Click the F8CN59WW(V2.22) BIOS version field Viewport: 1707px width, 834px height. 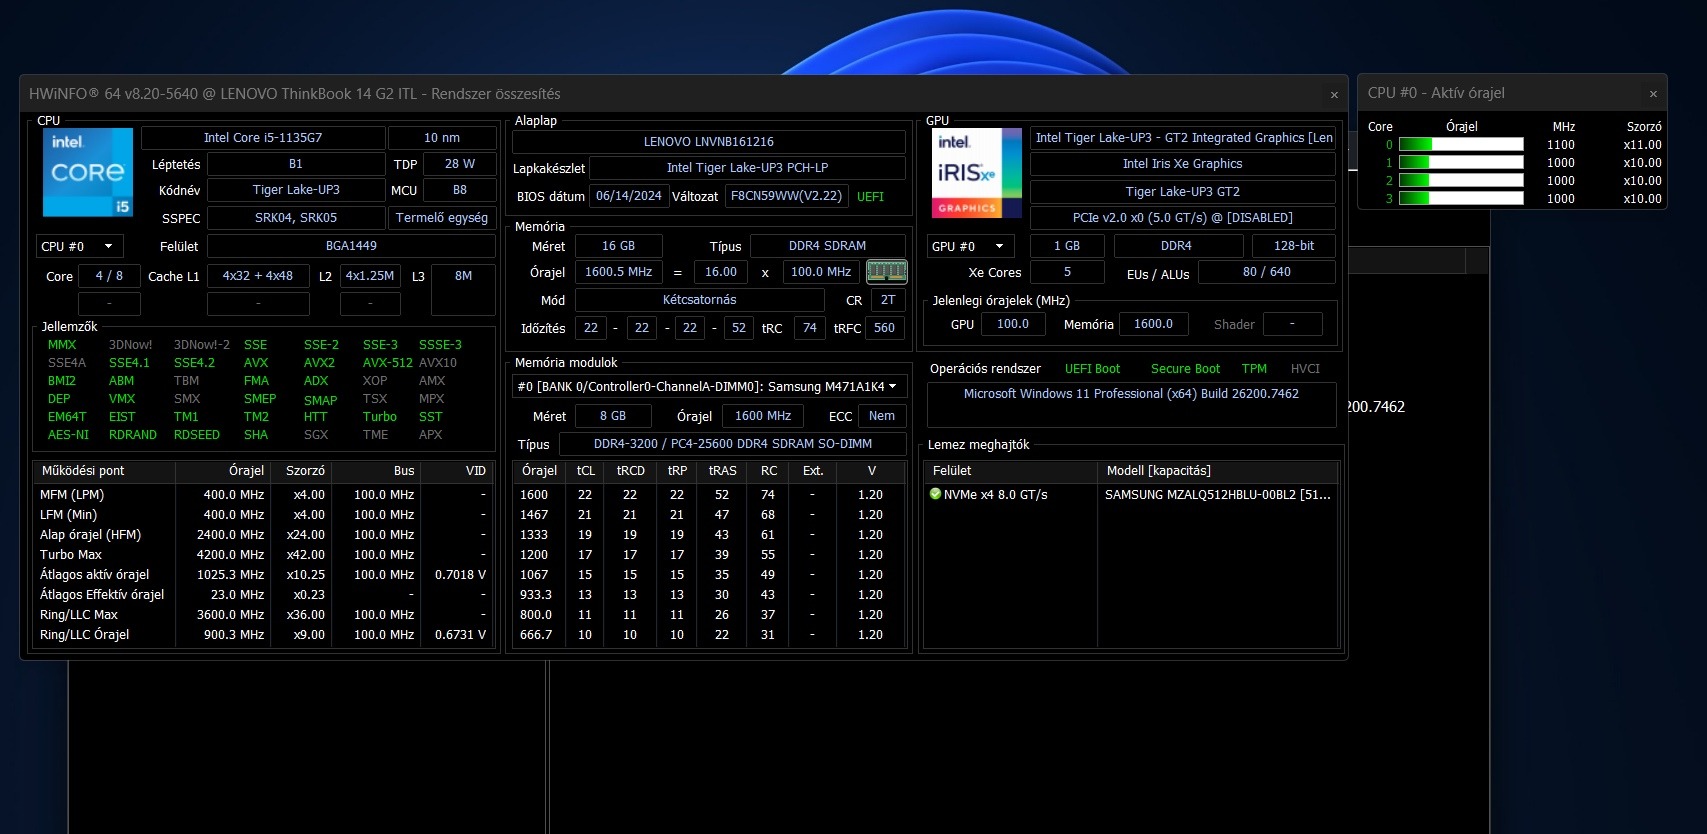pyautogui.click(x=786, y=196)
